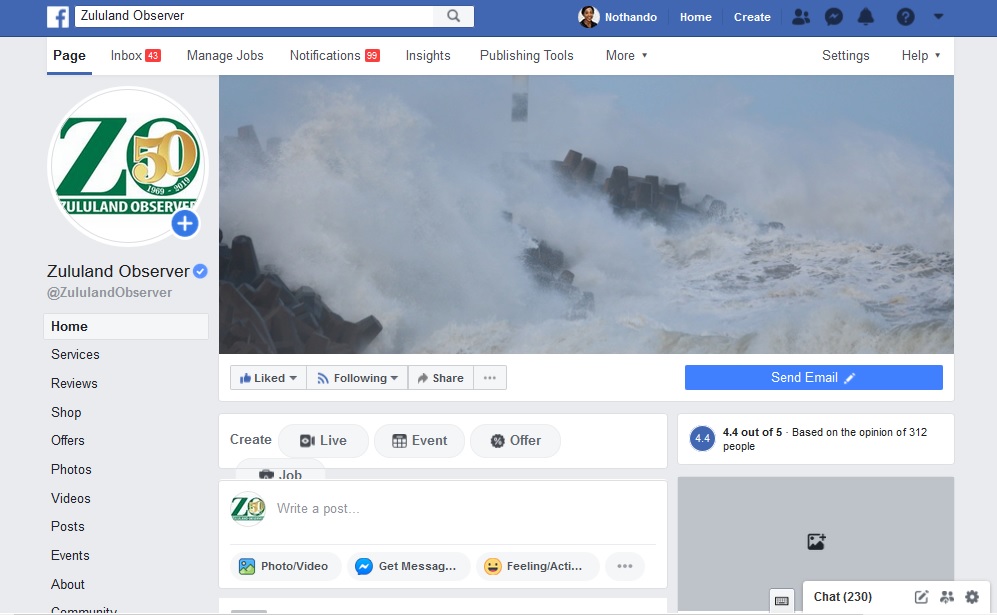
Task: Click the plus icon on profile picture
Action: click(185, 223)
